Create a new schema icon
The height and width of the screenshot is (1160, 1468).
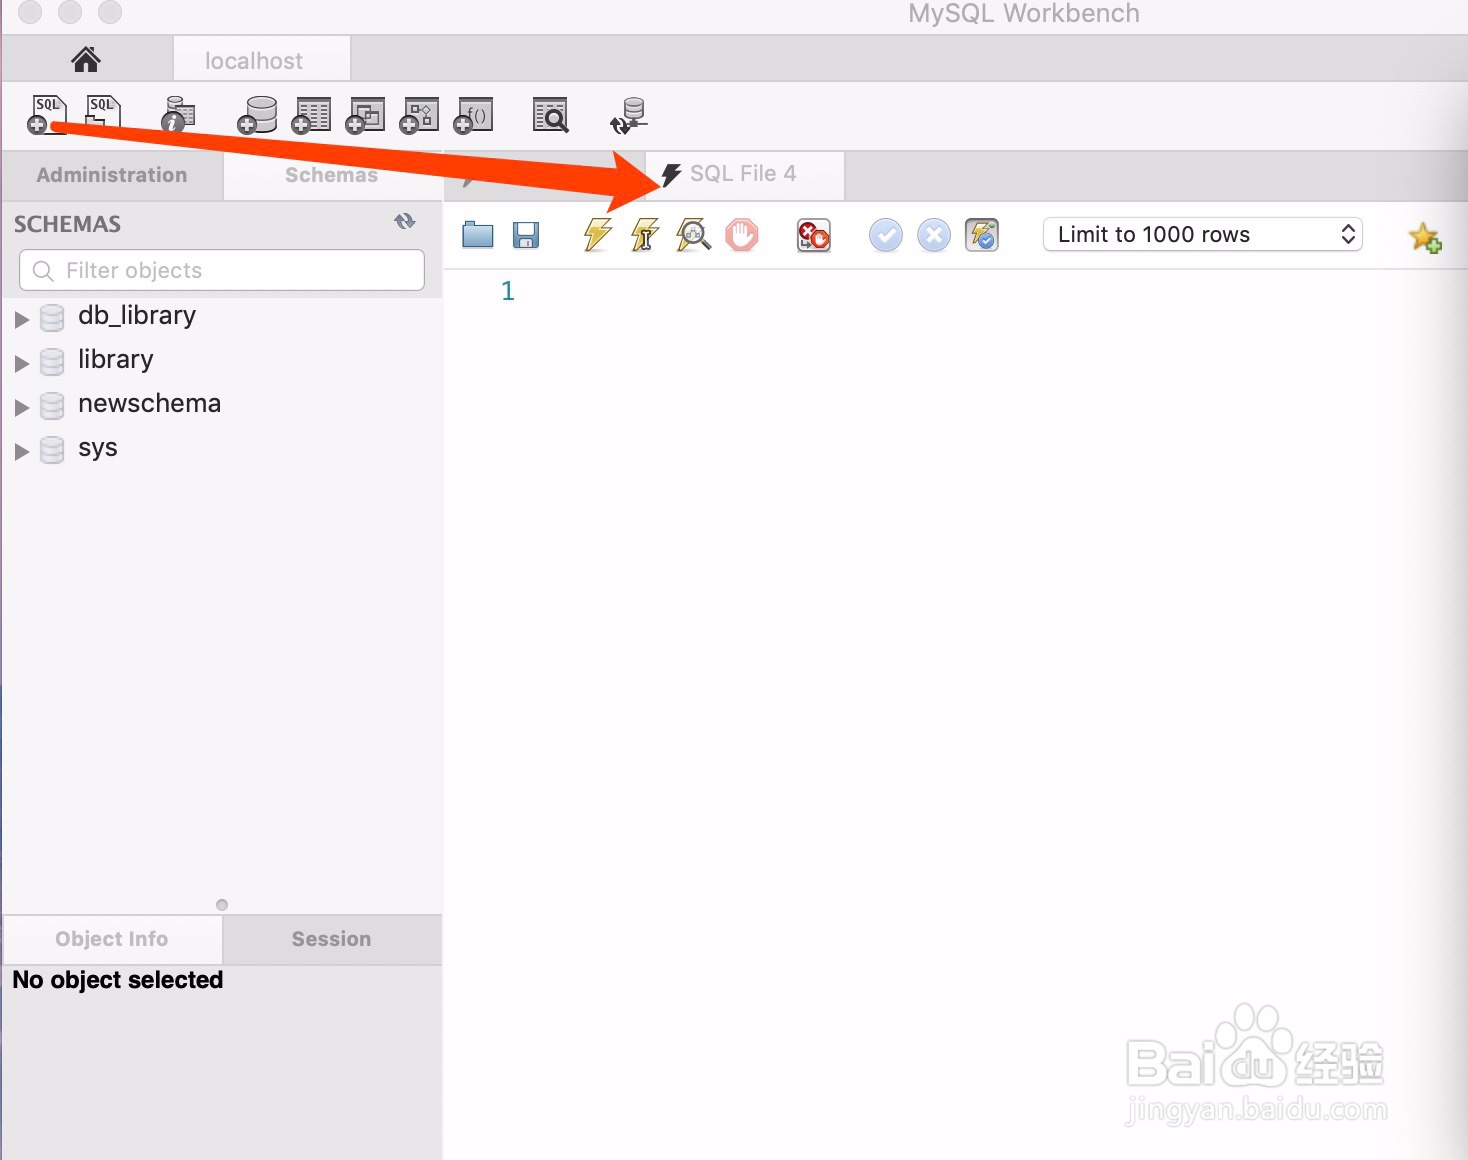(x=257, y=115)
